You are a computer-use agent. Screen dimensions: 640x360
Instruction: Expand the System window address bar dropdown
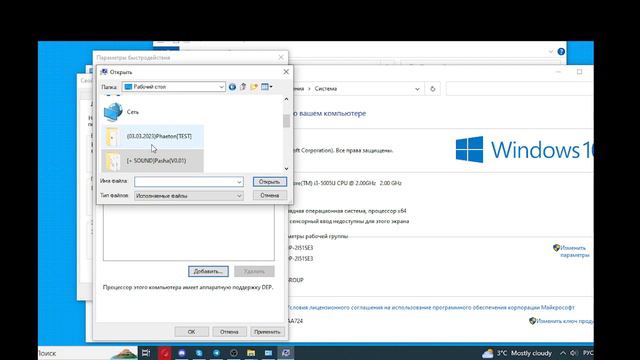coord(417,89)
